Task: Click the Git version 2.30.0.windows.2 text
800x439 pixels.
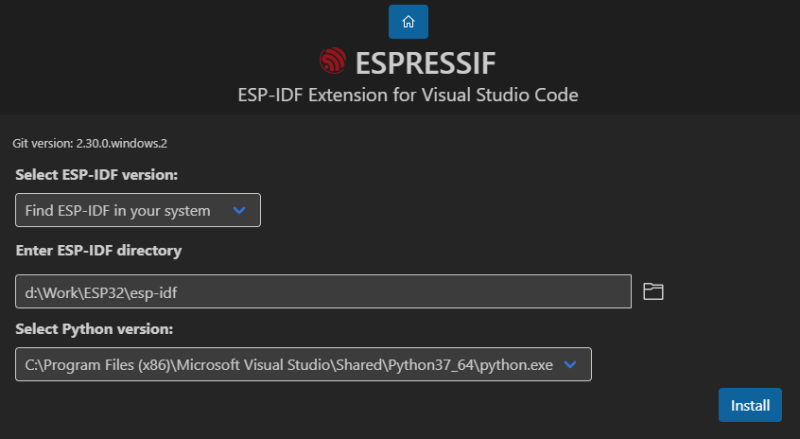Action: coord(90,143)
